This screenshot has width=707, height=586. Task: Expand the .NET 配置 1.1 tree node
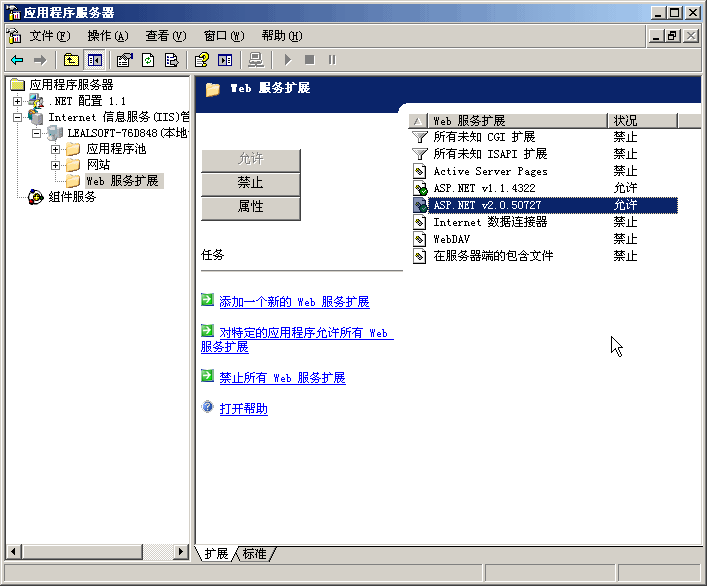[17, 101]
